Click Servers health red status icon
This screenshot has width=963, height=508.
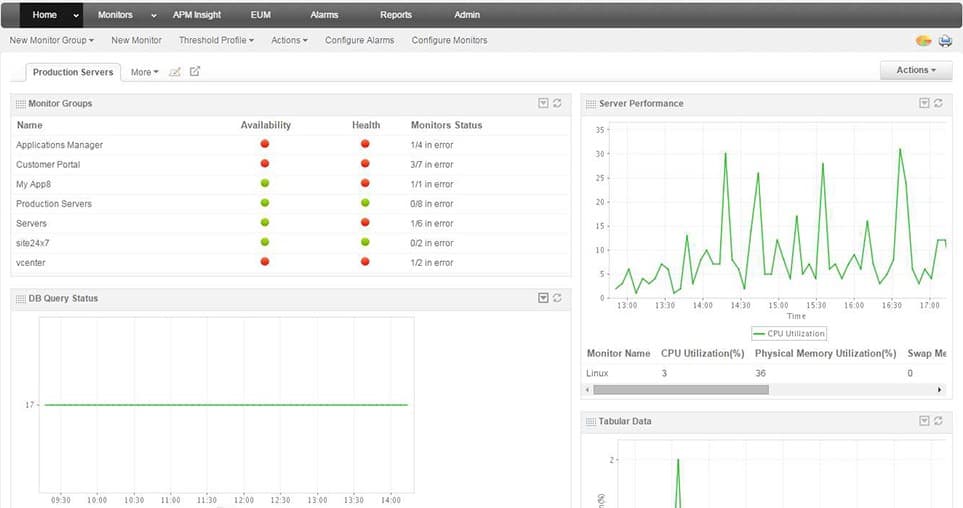tap(365, 222)
